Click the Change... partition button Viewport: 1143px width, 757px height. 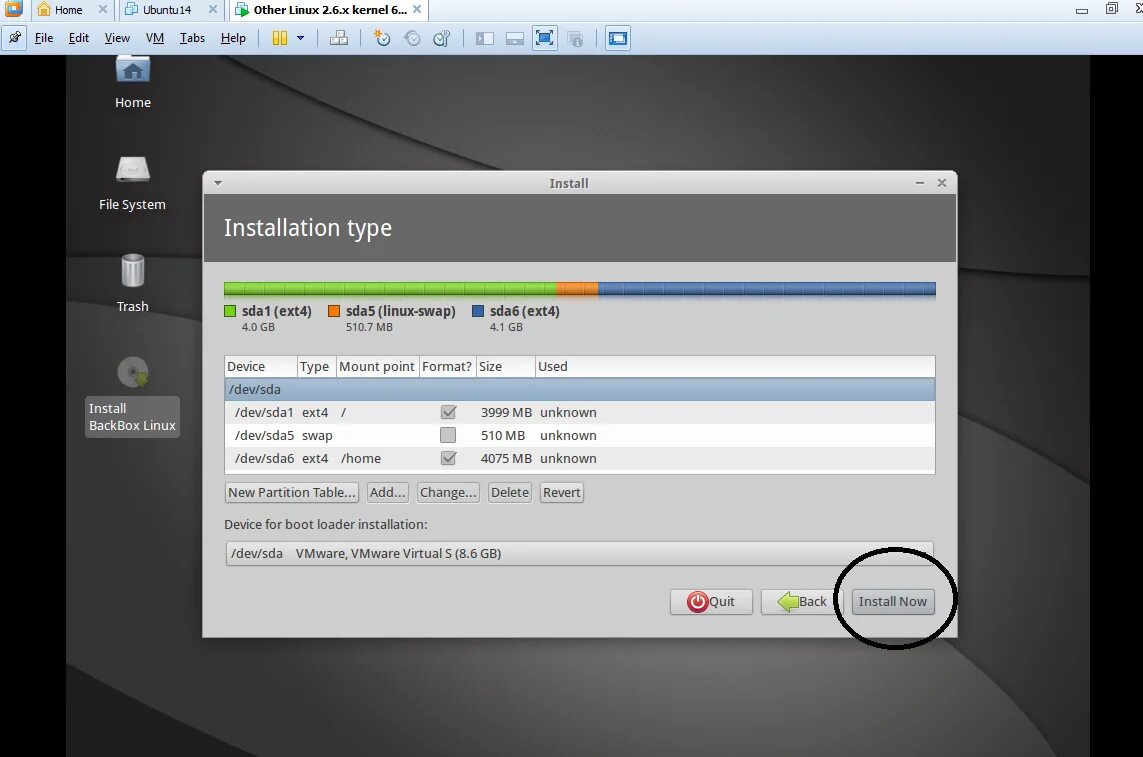tap(448, 492)
